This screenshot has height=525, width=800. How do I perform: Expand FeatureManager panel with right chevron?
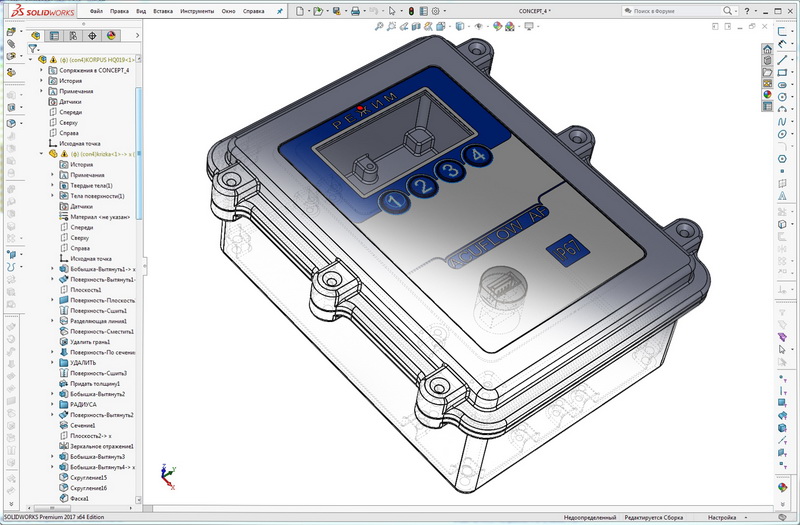coord(137,35)
